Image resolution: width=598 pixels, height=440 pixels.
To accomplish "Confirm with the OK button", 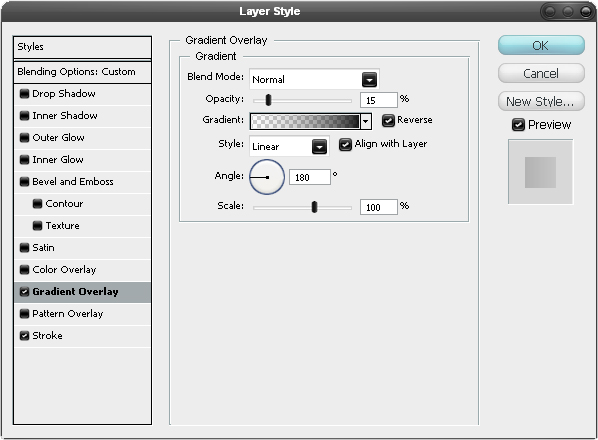I will click(x=541, y=45).
